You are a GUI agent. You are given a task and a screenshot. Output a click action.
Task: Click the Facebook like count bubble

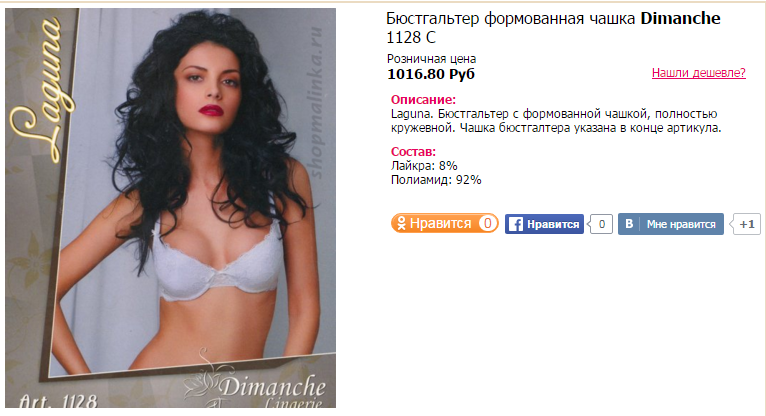coord(601,224)
